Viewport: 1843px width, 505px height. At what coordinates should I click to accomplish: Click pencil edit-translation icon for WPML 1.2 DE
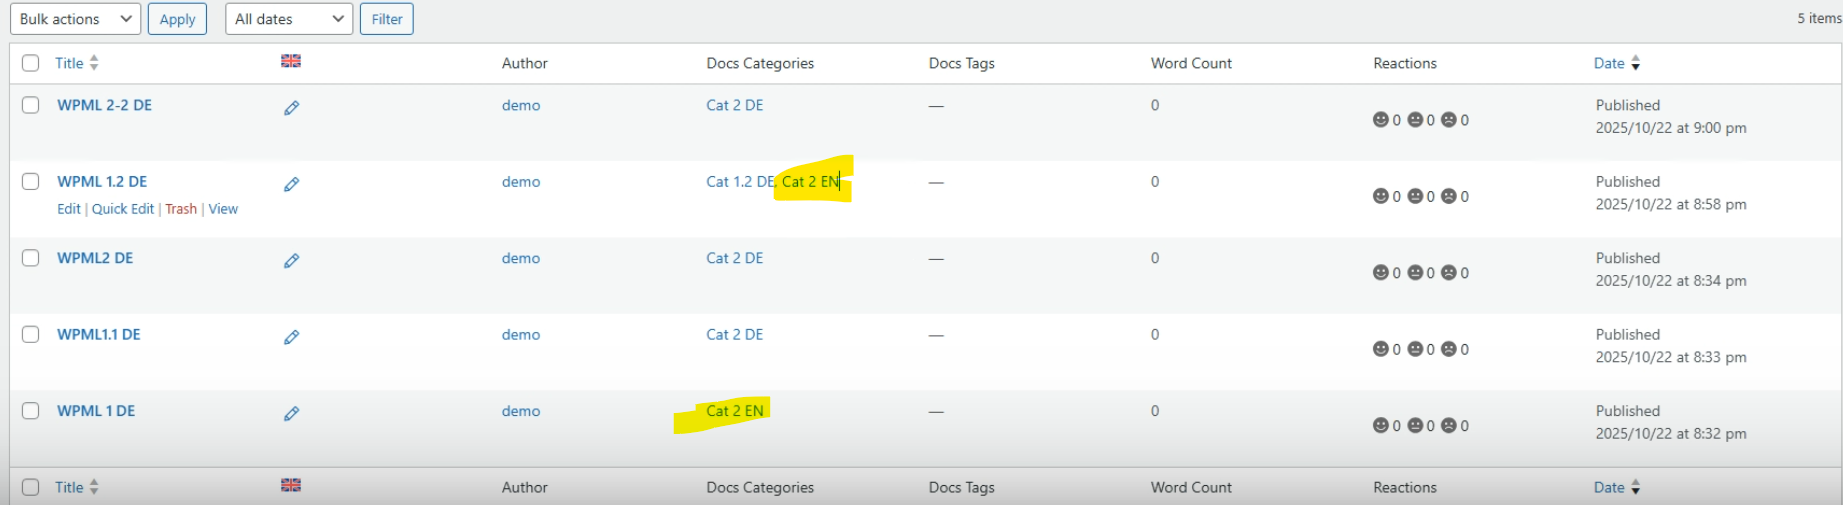[291, 184]
